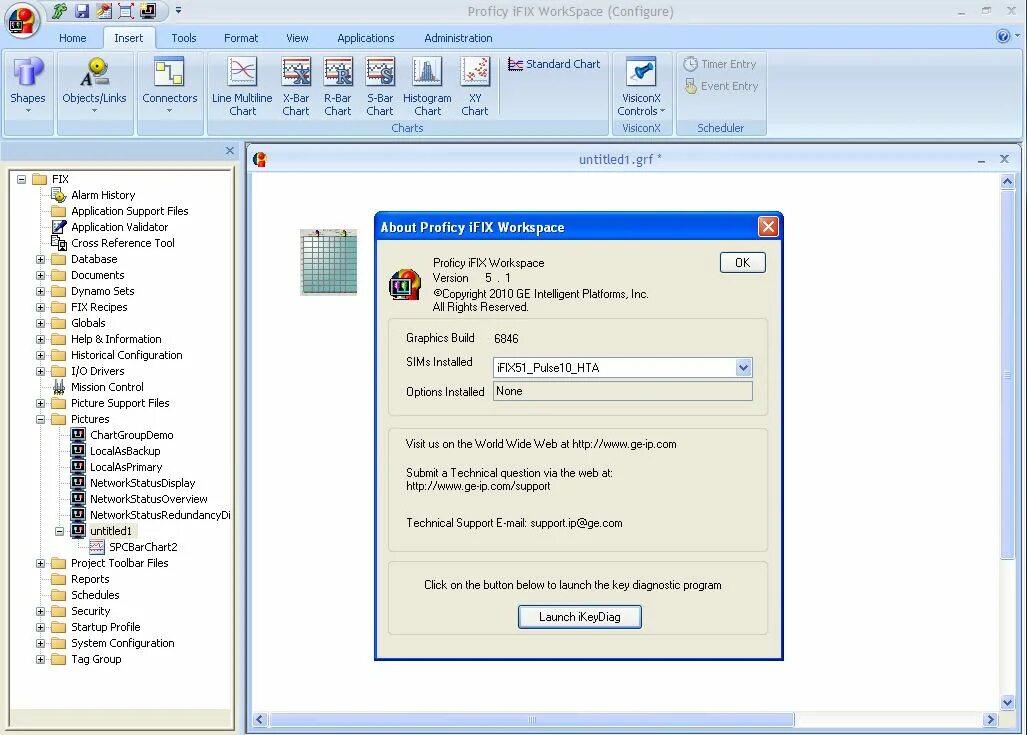Select ChartGroupDemo picture
The image size is (1027, 735).
pos(131,435)
